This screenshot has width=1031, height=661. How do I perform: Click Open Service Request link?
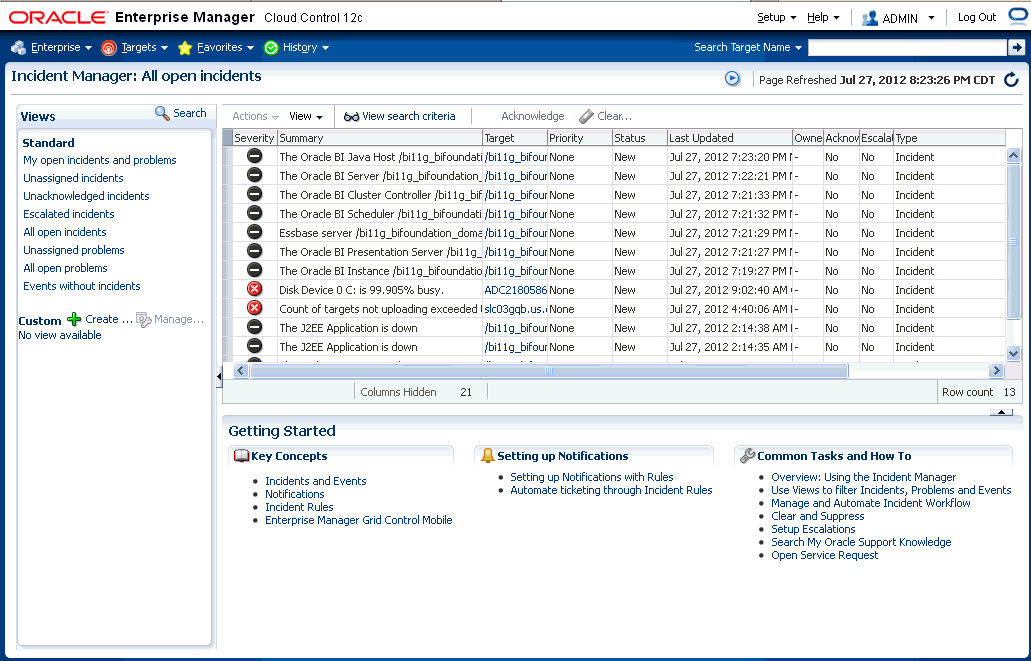(825, 556)
